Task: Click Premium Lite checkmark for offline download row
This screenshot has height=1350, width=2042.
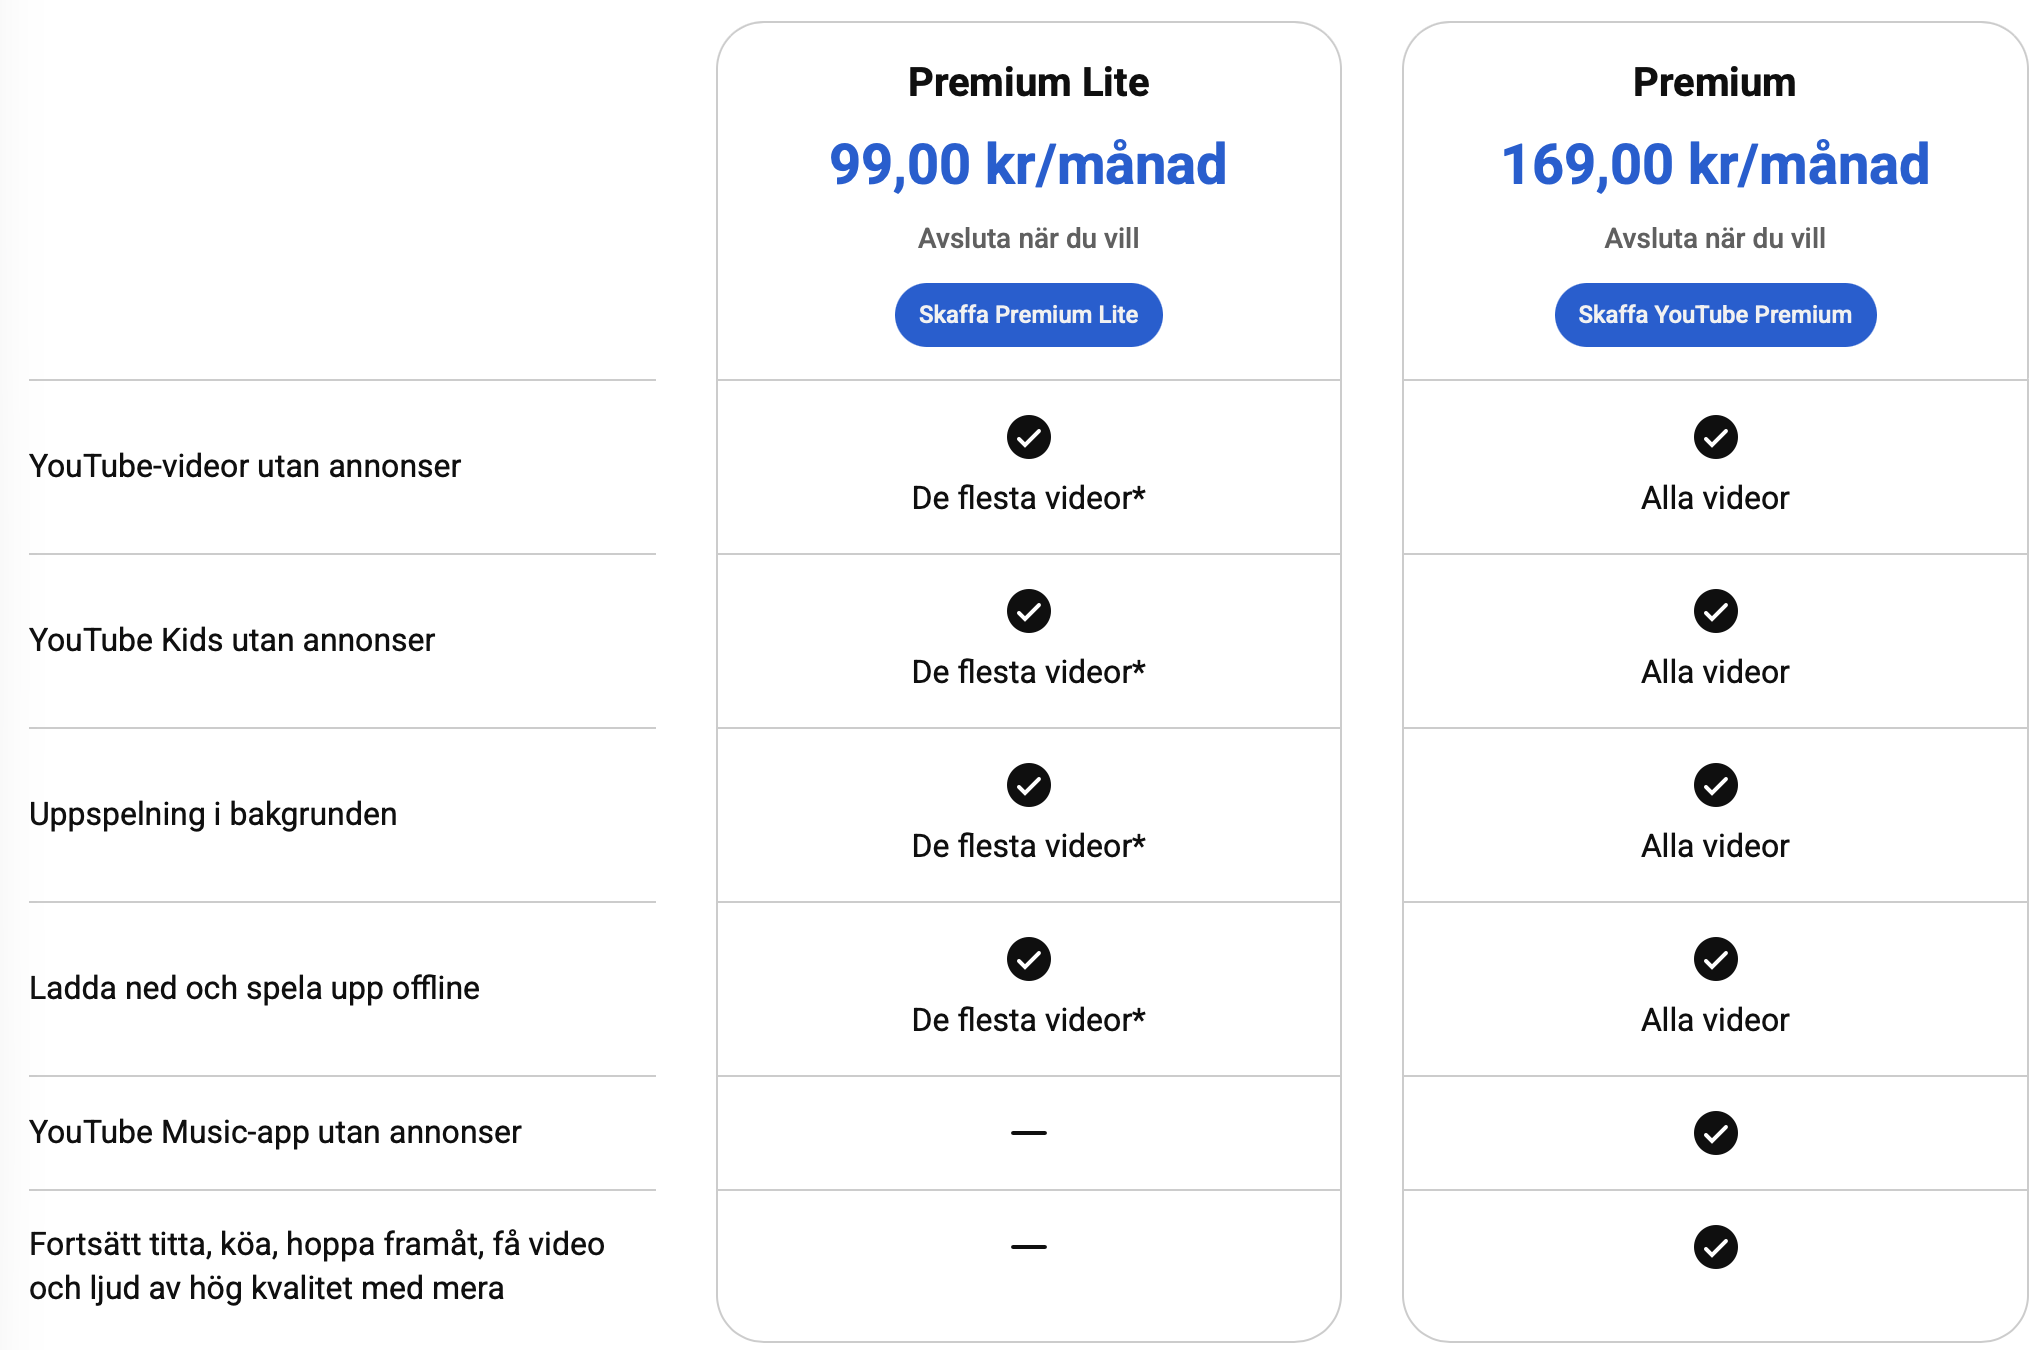Action: (x=1029, y=959)
